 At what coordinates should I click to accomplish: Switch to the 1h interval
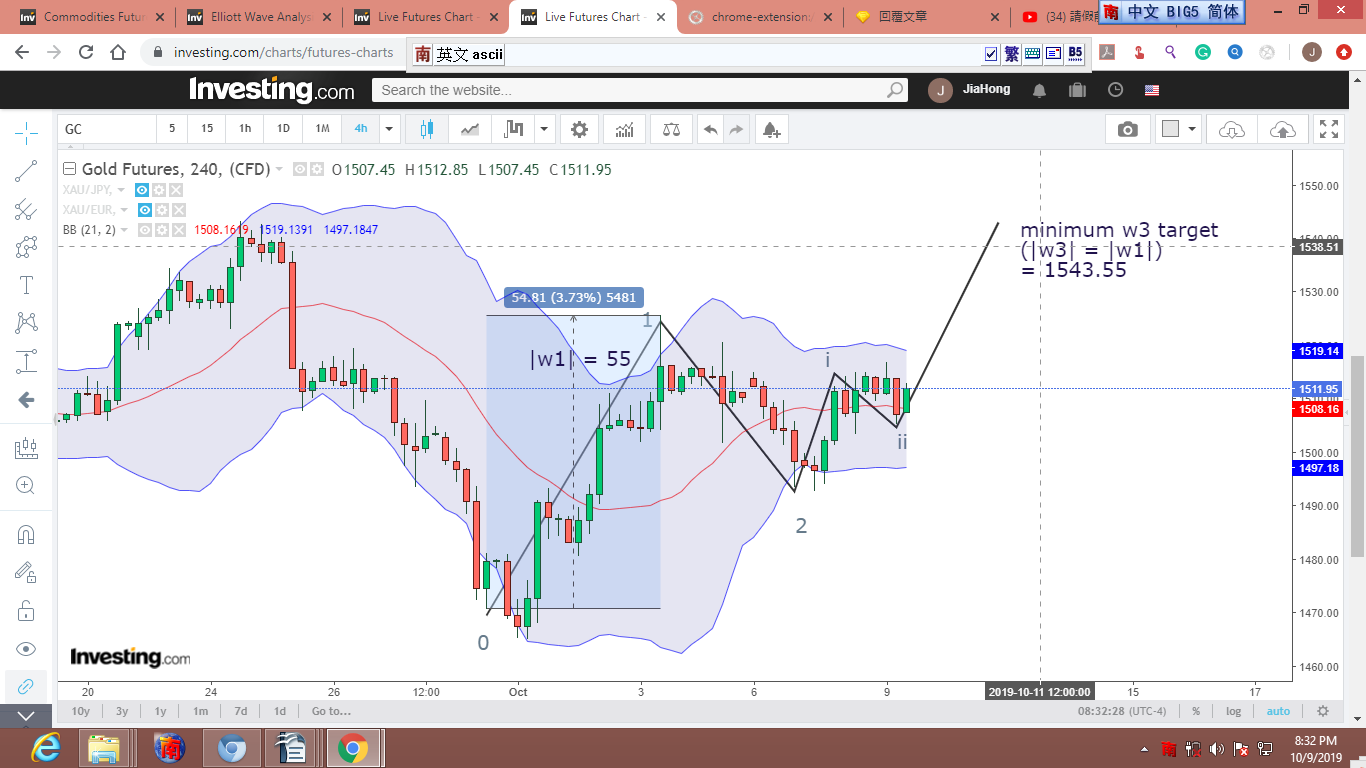(245, 128)
